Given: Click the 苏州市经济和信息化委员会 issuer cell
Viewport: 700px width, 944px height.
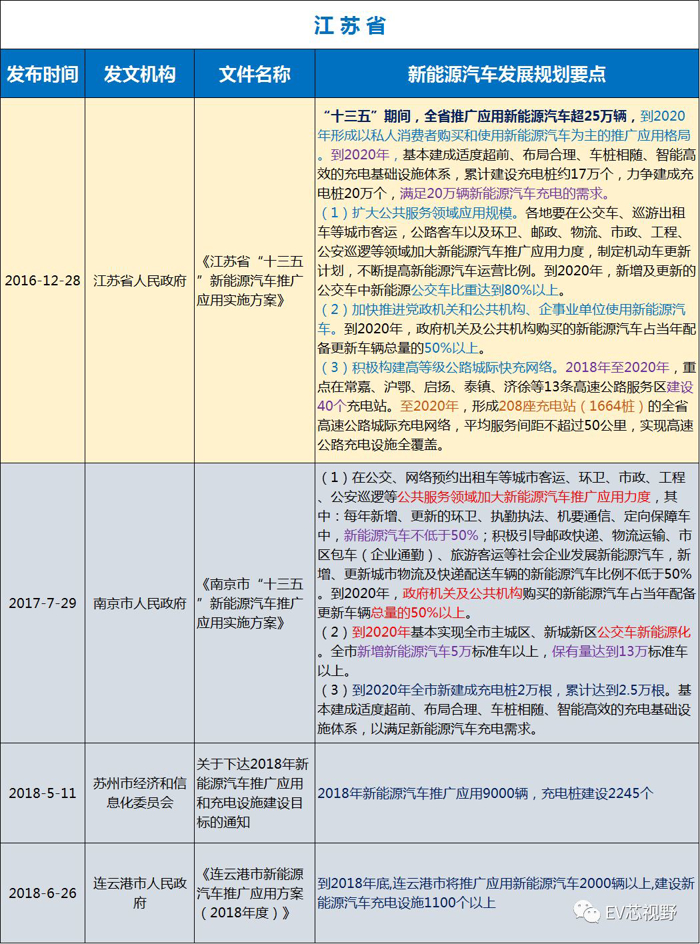Looking at the screenshot, I should [139, 793].
